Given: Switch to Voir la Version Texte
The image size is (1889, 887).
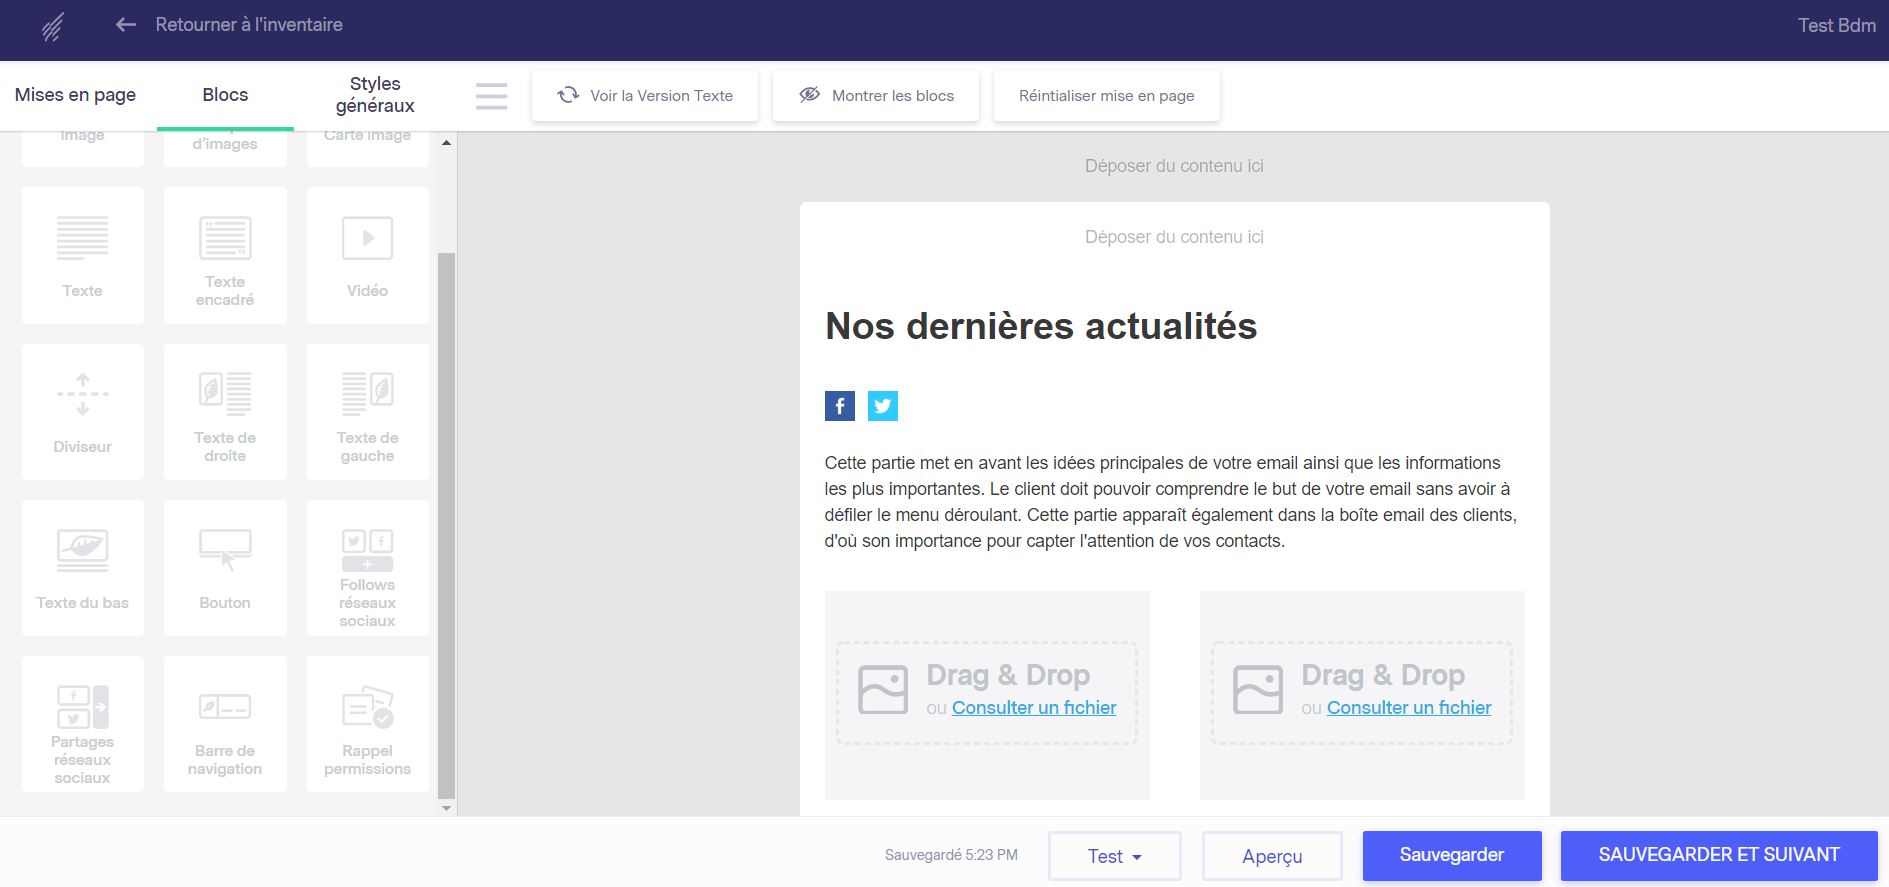Looking at the screenshot, I should (x=645, y=96).
